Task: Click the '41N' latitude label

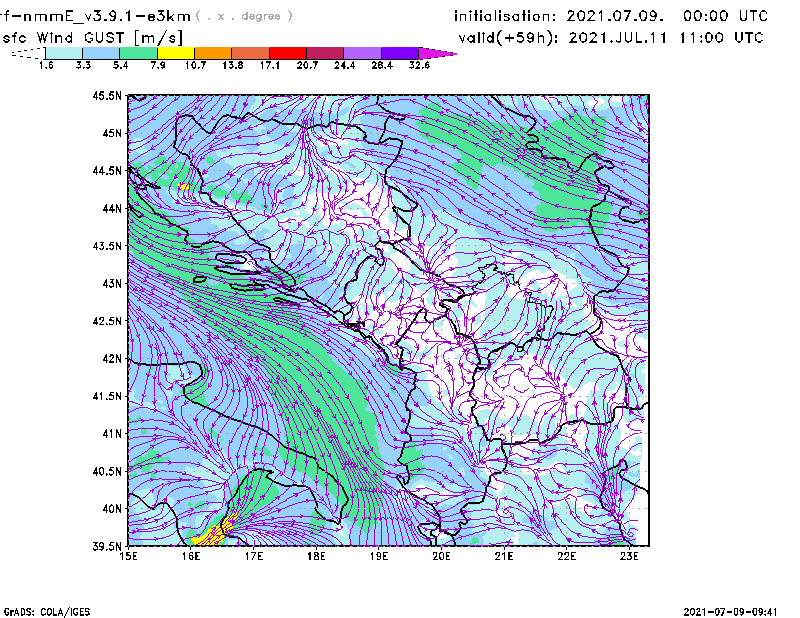Action: [x=112, y=434]
